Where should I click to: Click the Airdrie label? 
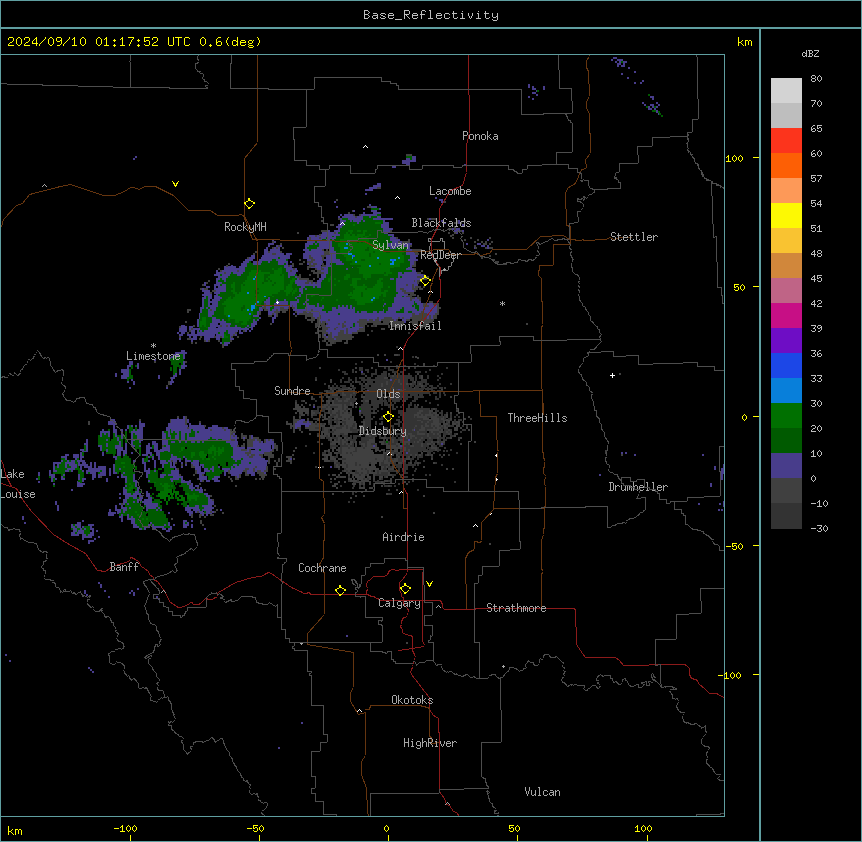(x=403, y=537)
